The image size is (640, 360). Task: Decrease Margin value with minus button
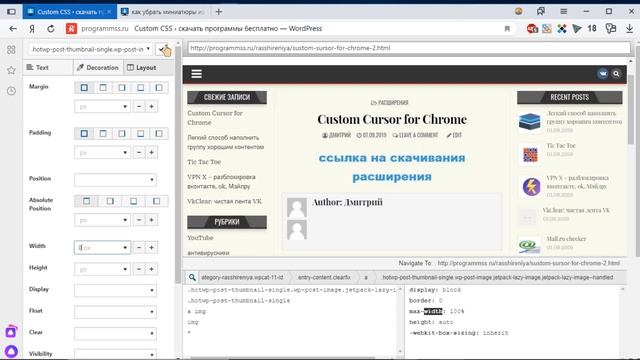click(x=139, y=107)
